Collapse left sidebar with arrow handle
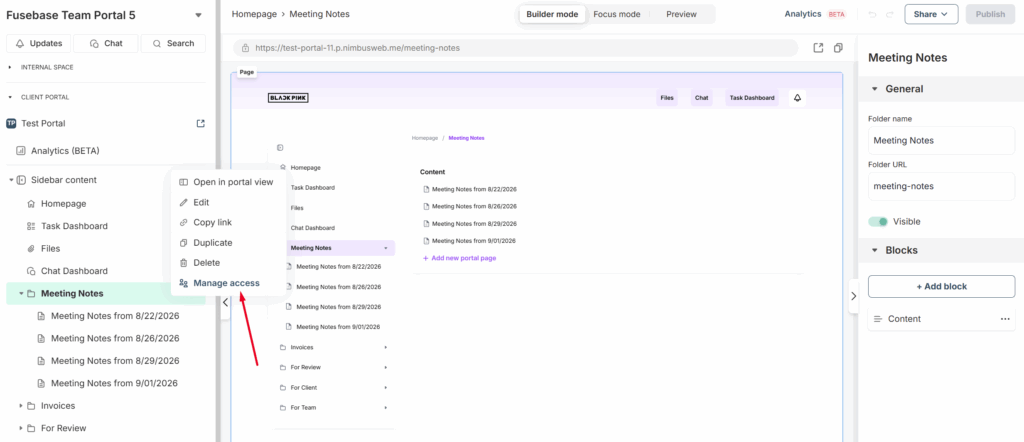 (225, 301)
